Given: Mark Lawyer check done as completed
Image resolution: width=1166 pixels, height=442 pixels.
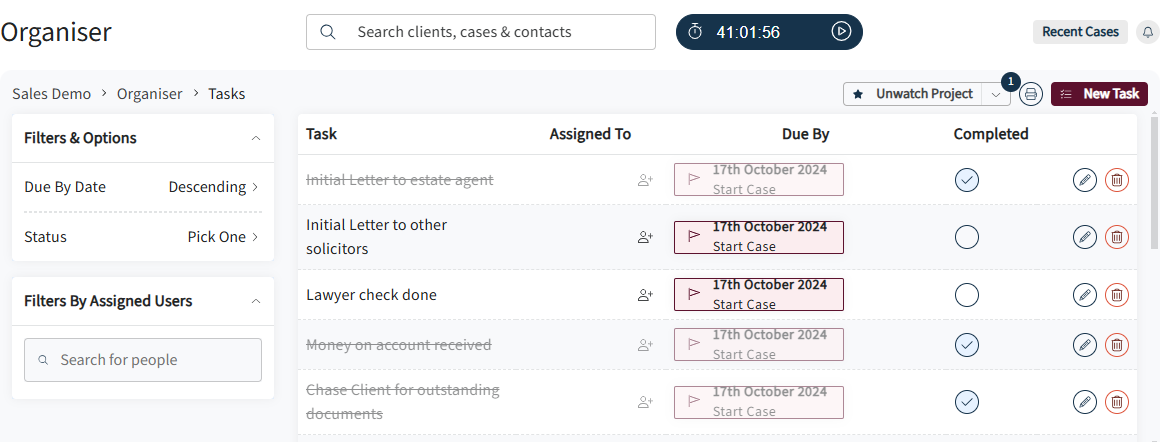Looking at the screenshot, I should click(x=967, y=295).
